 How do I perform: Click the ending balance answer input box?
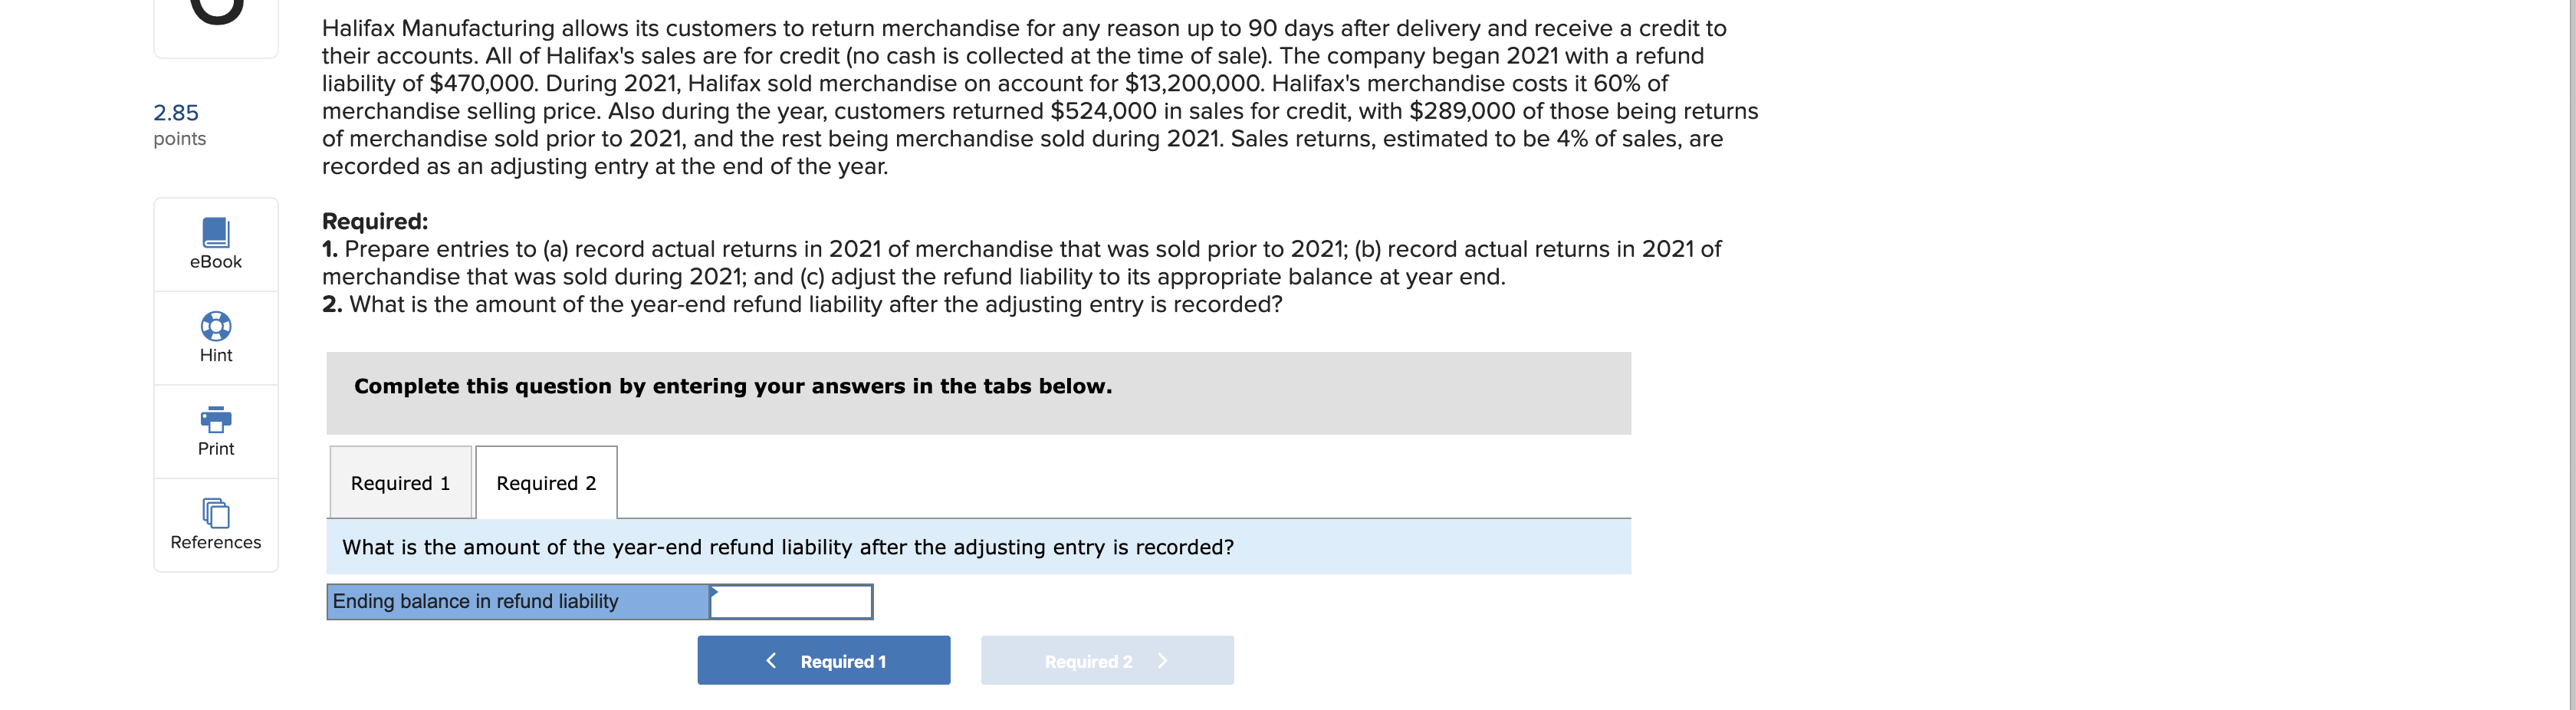pos(790,601)
